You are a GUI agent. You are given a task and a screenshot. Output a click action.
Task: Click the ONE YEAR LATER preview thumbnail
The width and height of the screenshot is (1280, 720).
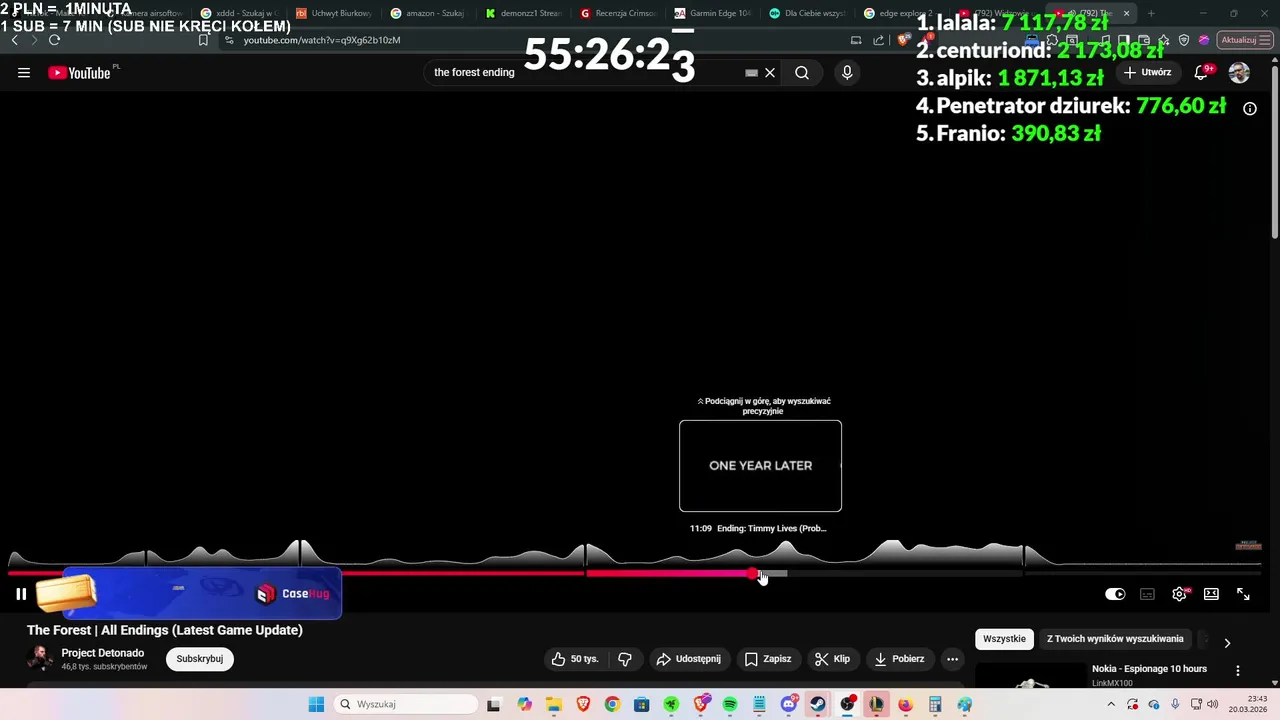pos(760,466)
